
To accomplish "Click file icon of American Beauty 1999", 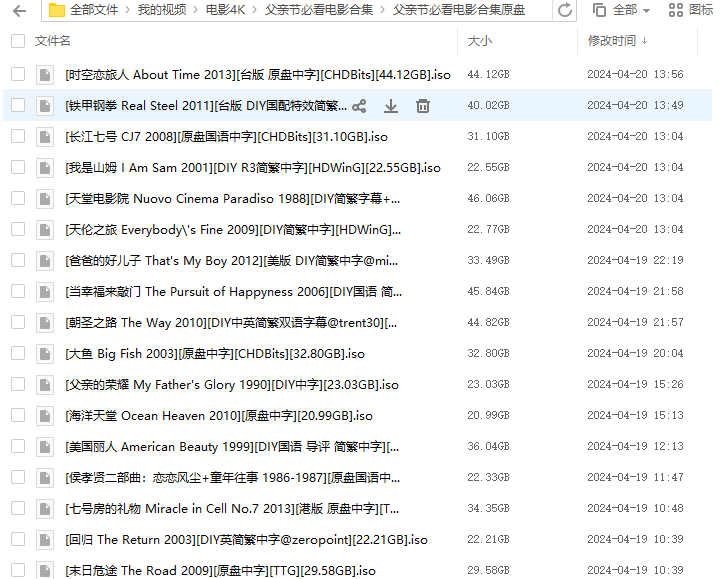I will point(45,446).
